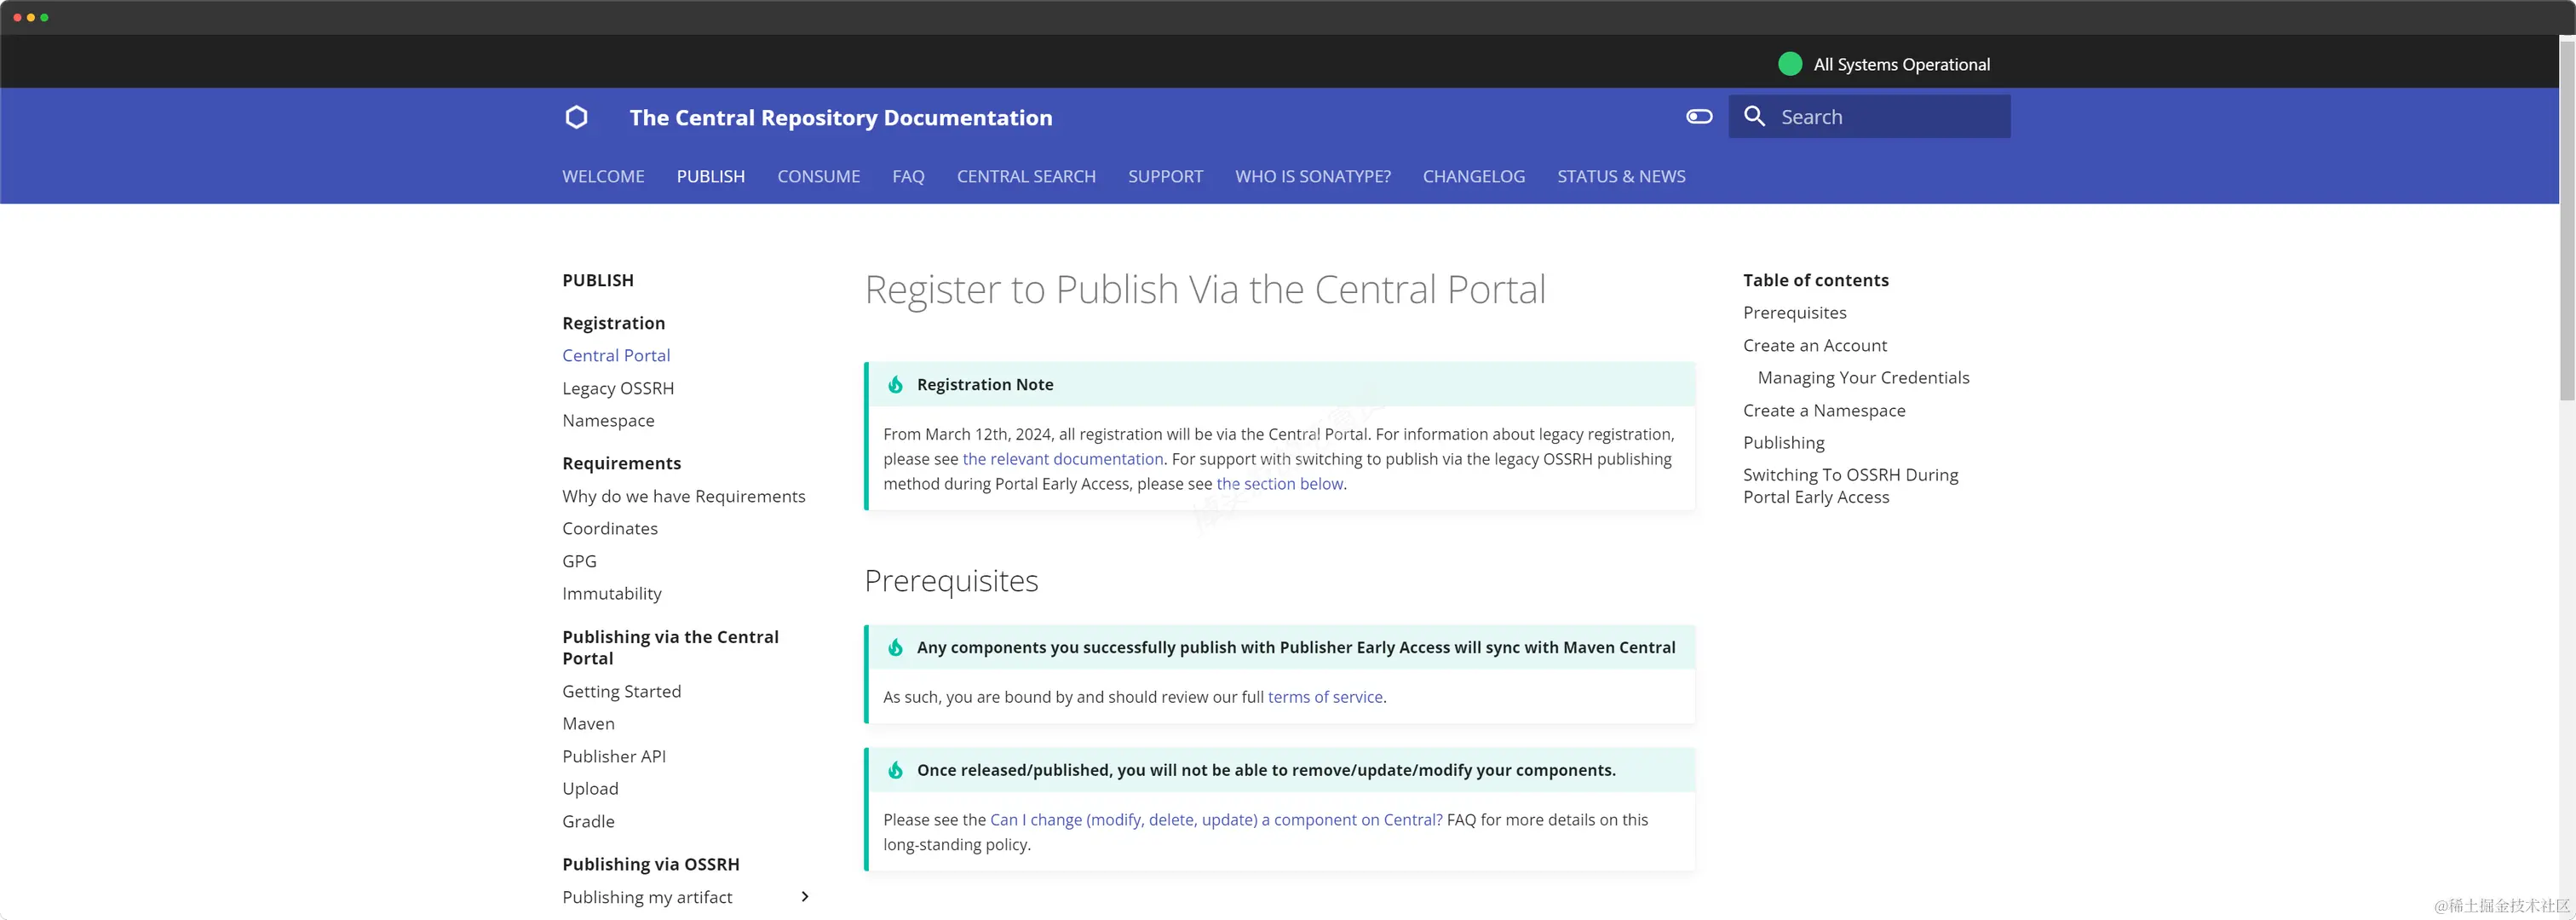
Task: Click the green status indicator dot
Action: click(x=1790, y=64)
